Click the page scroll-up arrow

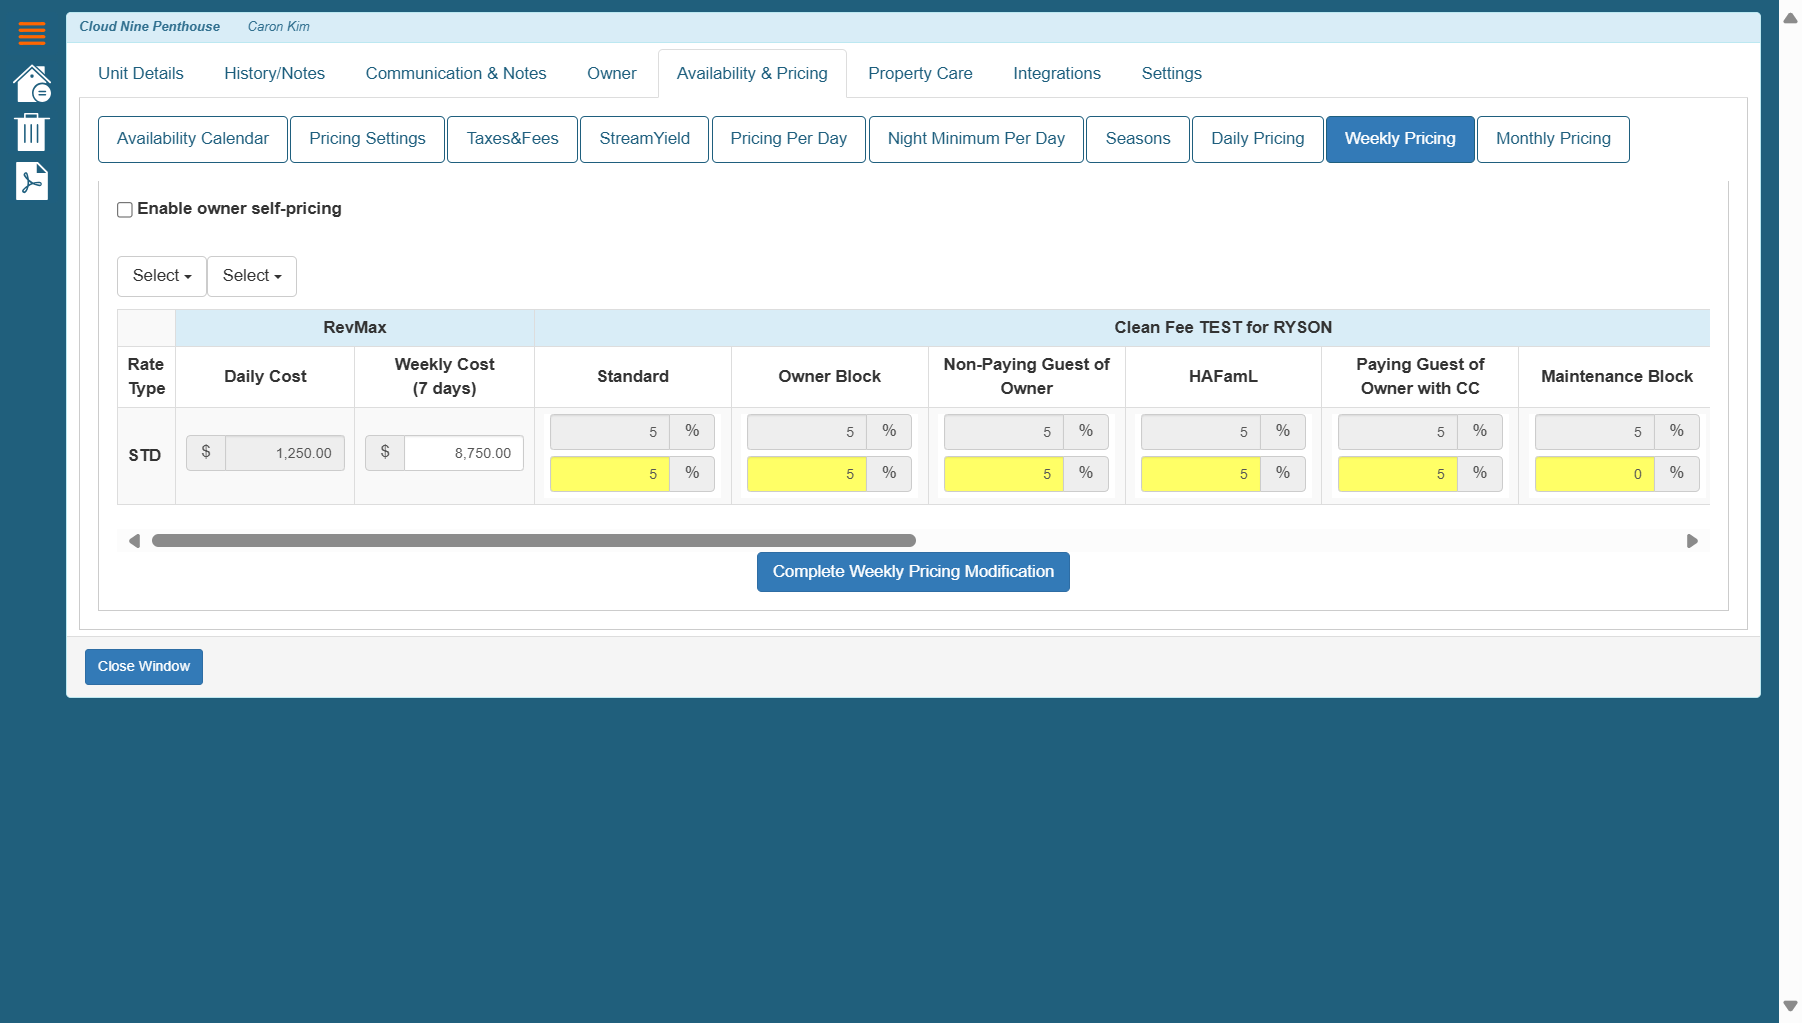pos(1790,18)
